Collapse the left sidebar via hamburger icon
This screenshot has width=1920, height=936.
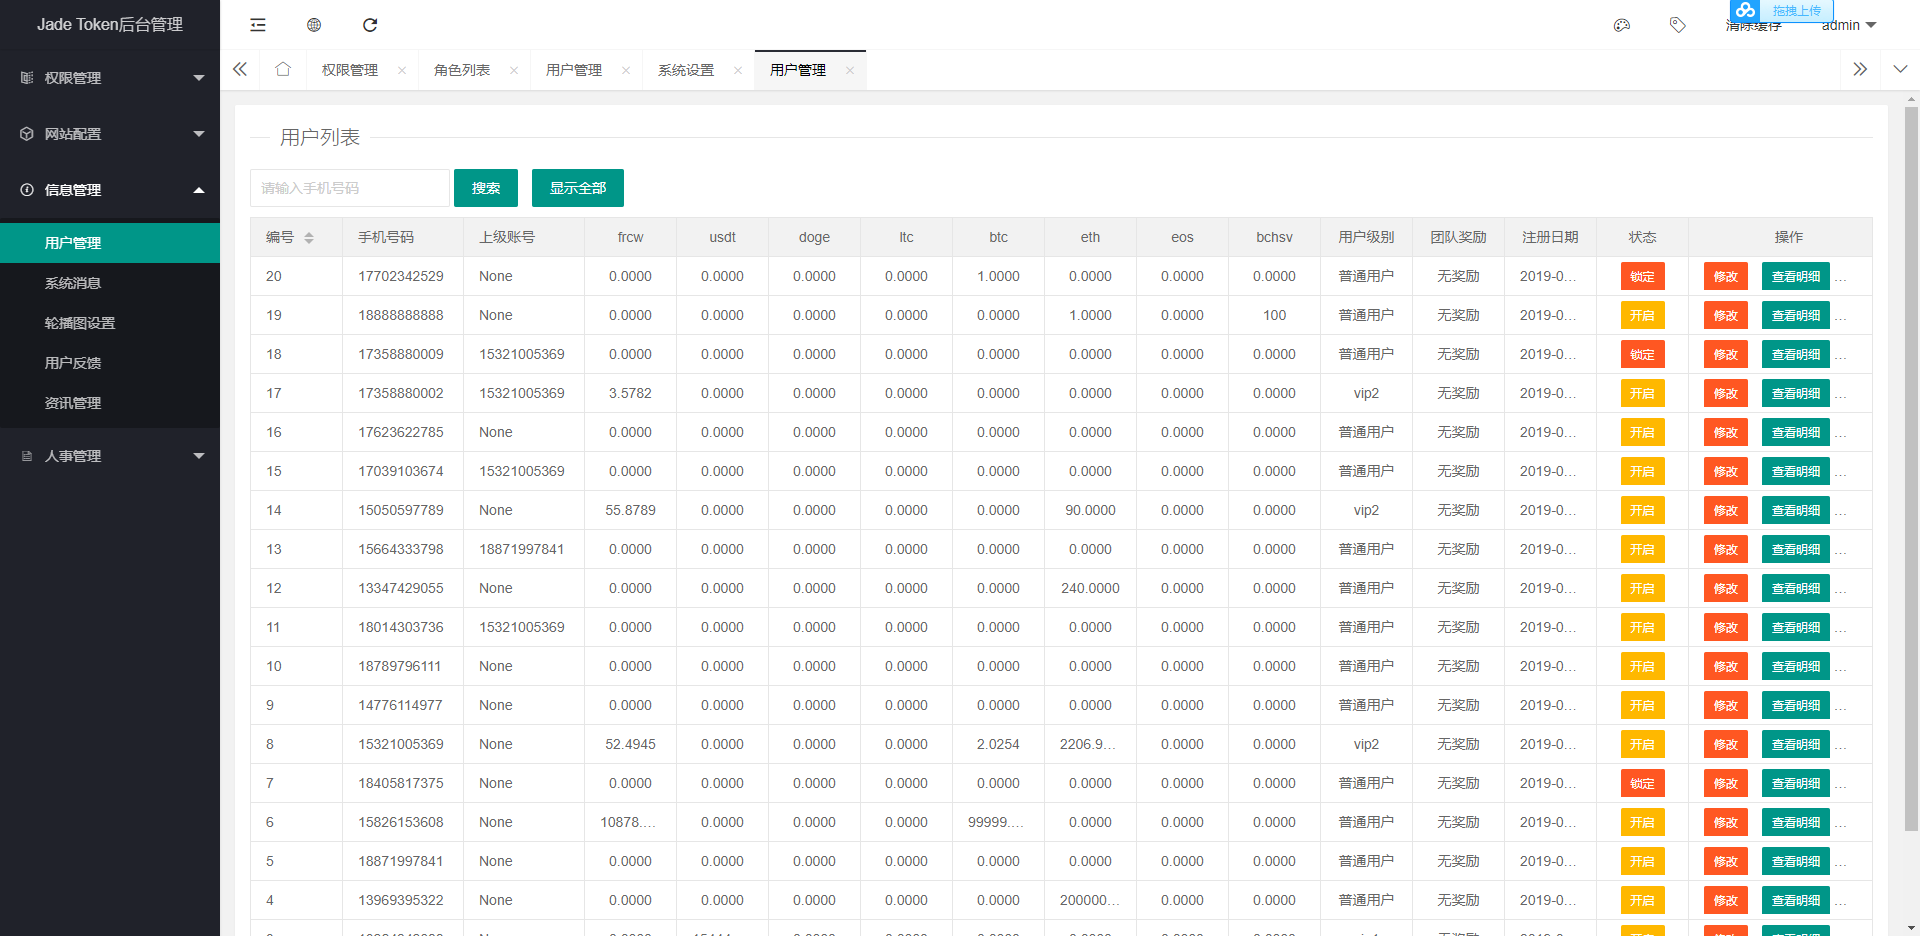point(257,24)
